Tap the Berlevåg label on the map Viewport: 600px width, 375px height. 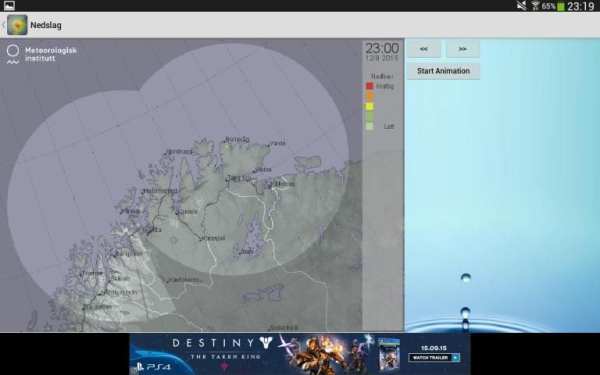coord(237,140)
